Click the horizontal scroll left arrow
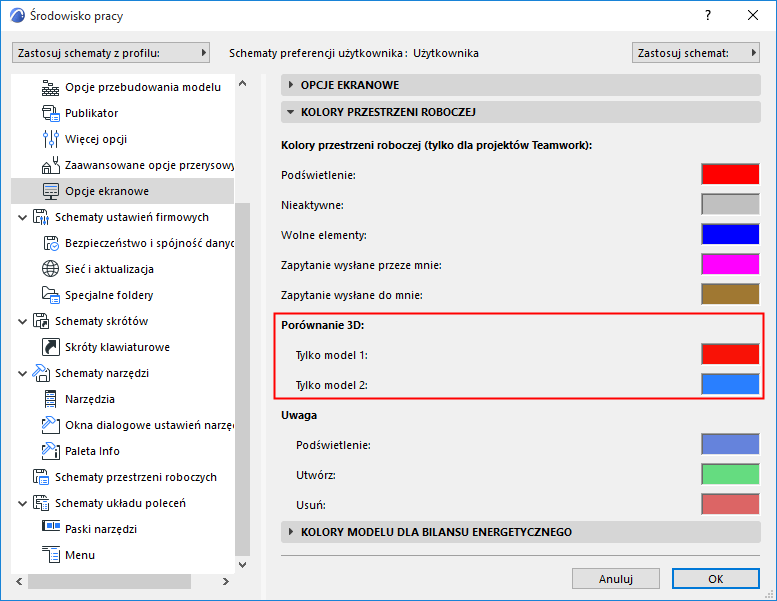The width and height of the screenshot is (777, 601). [x=19, y=581]
